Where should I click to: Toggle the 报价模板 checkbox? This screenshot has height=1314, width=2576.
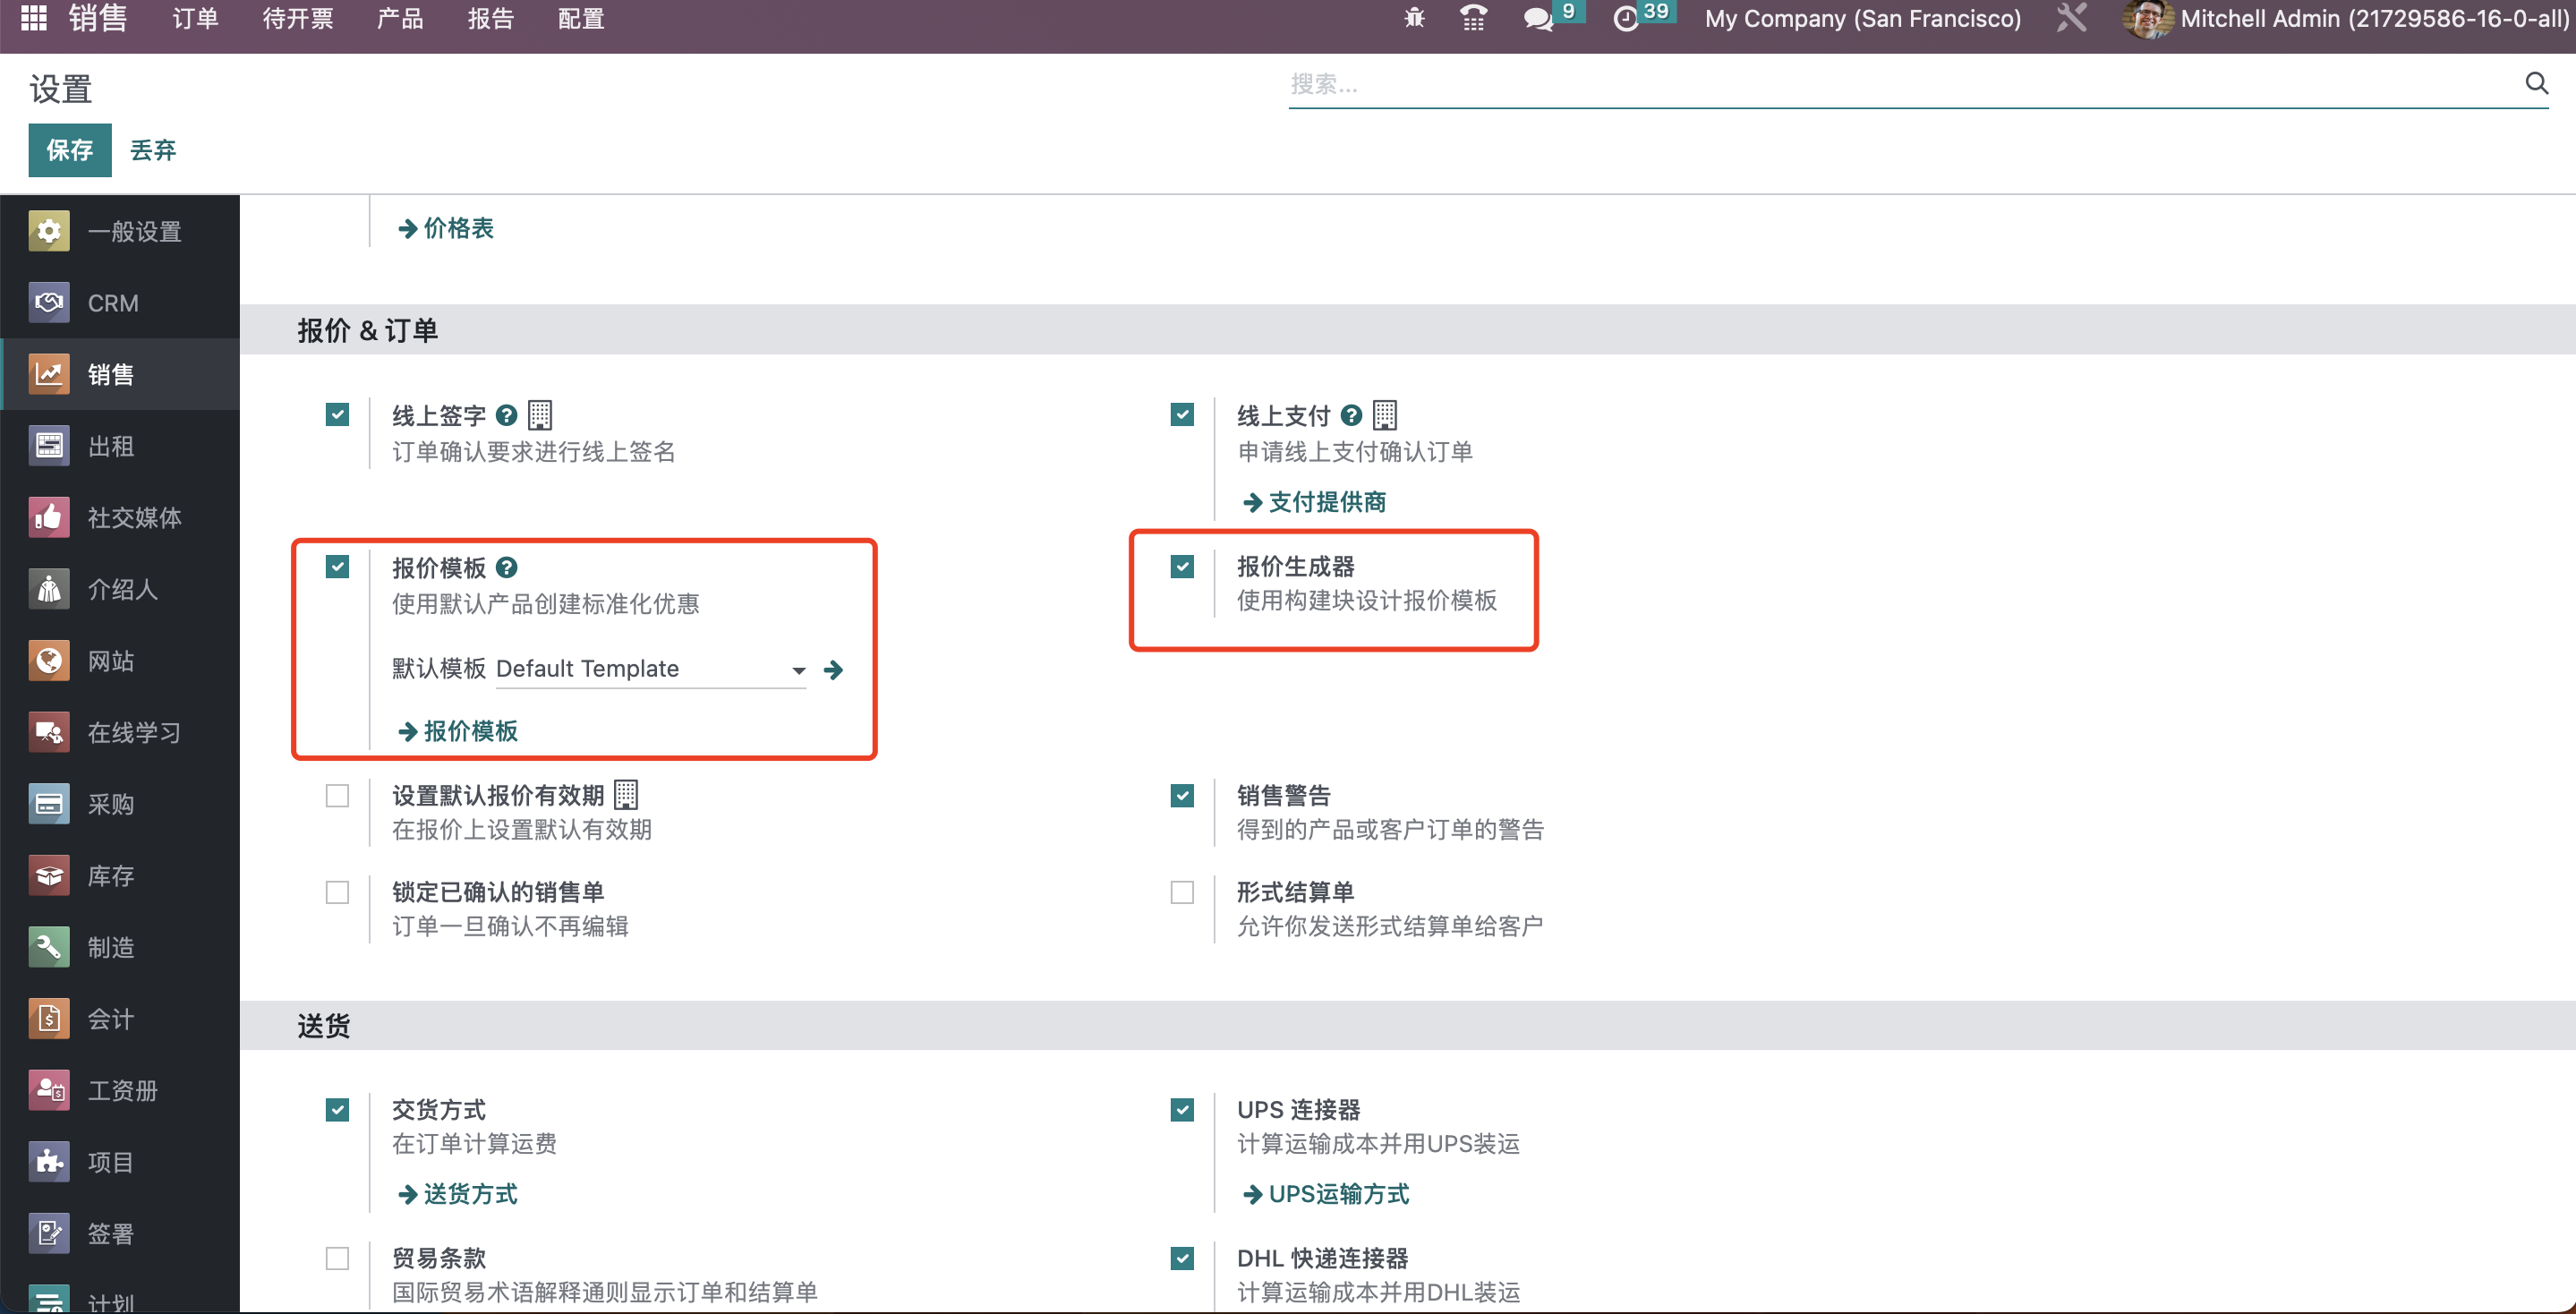pyautogui.click(x=338, y=567)
